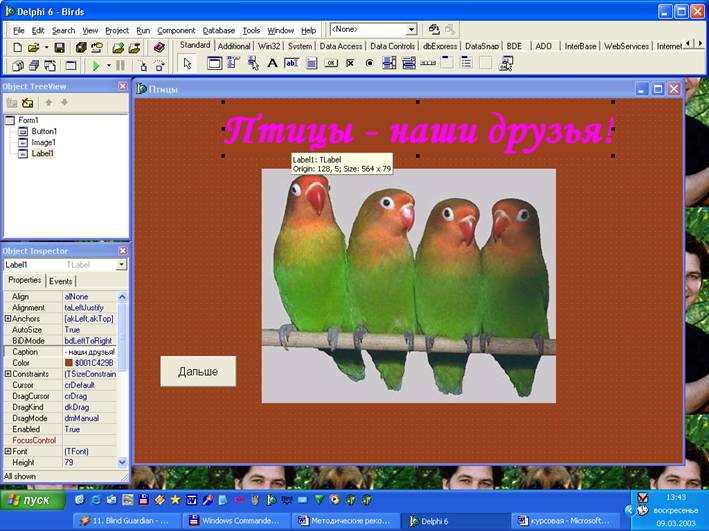Click the Windows пуск start button
Viewport: 709px width, 531px height.
click(32, 499)
